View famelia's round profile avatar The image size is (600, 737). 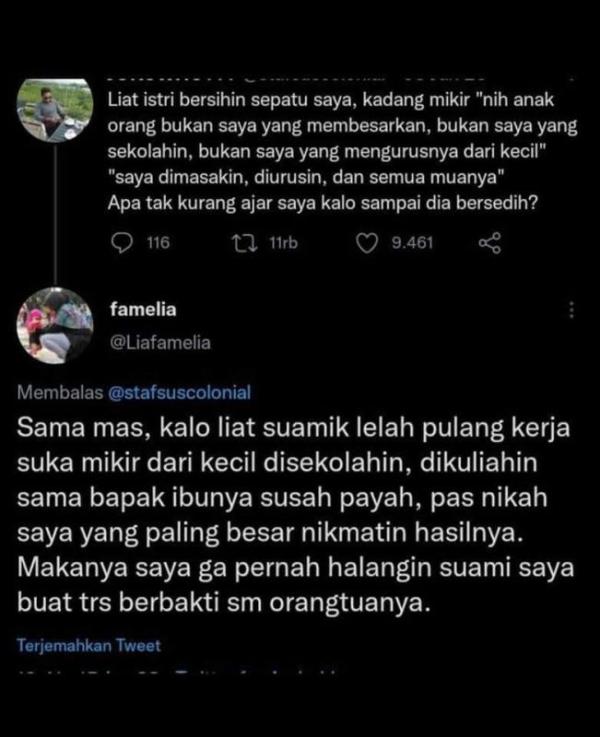click(55, 325)
